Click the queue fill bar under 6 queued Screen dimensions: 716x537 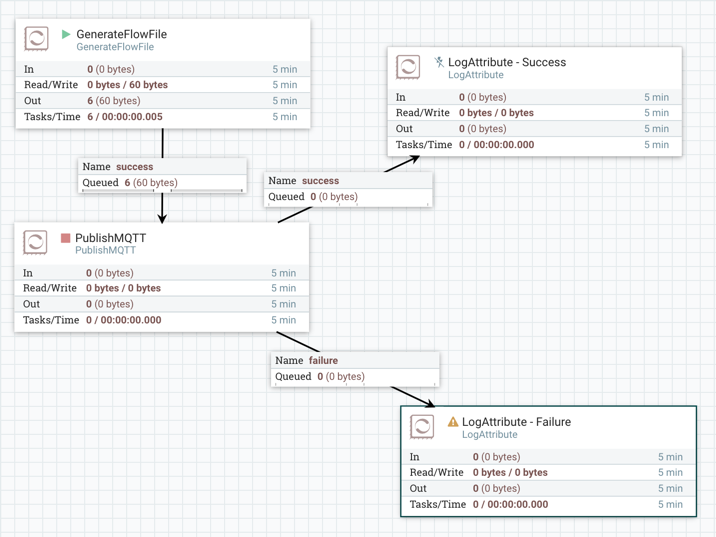(x=162, y=190)
